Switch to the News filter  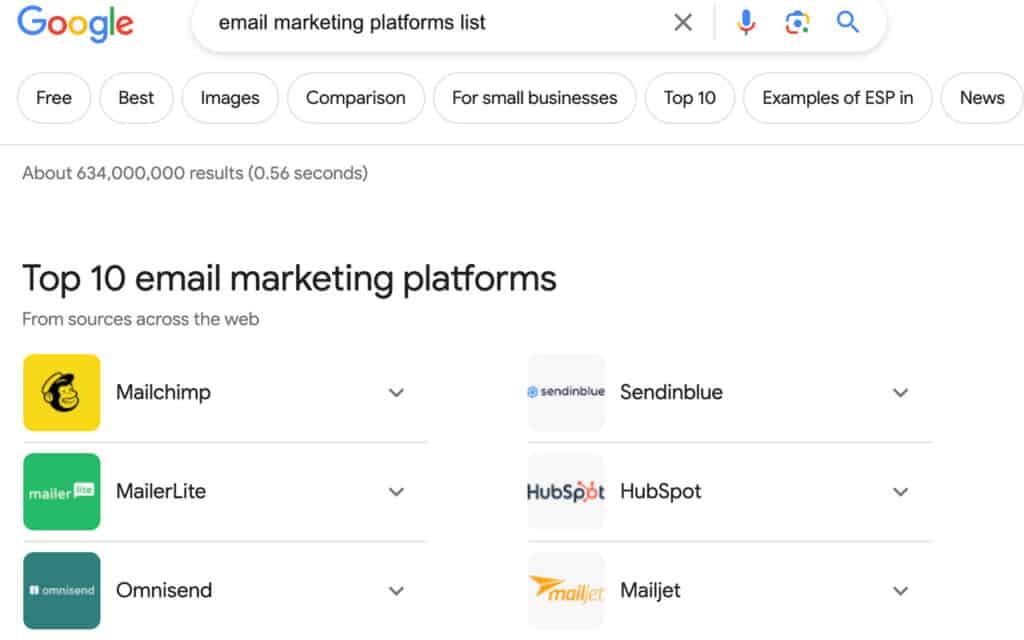[981, 98]
